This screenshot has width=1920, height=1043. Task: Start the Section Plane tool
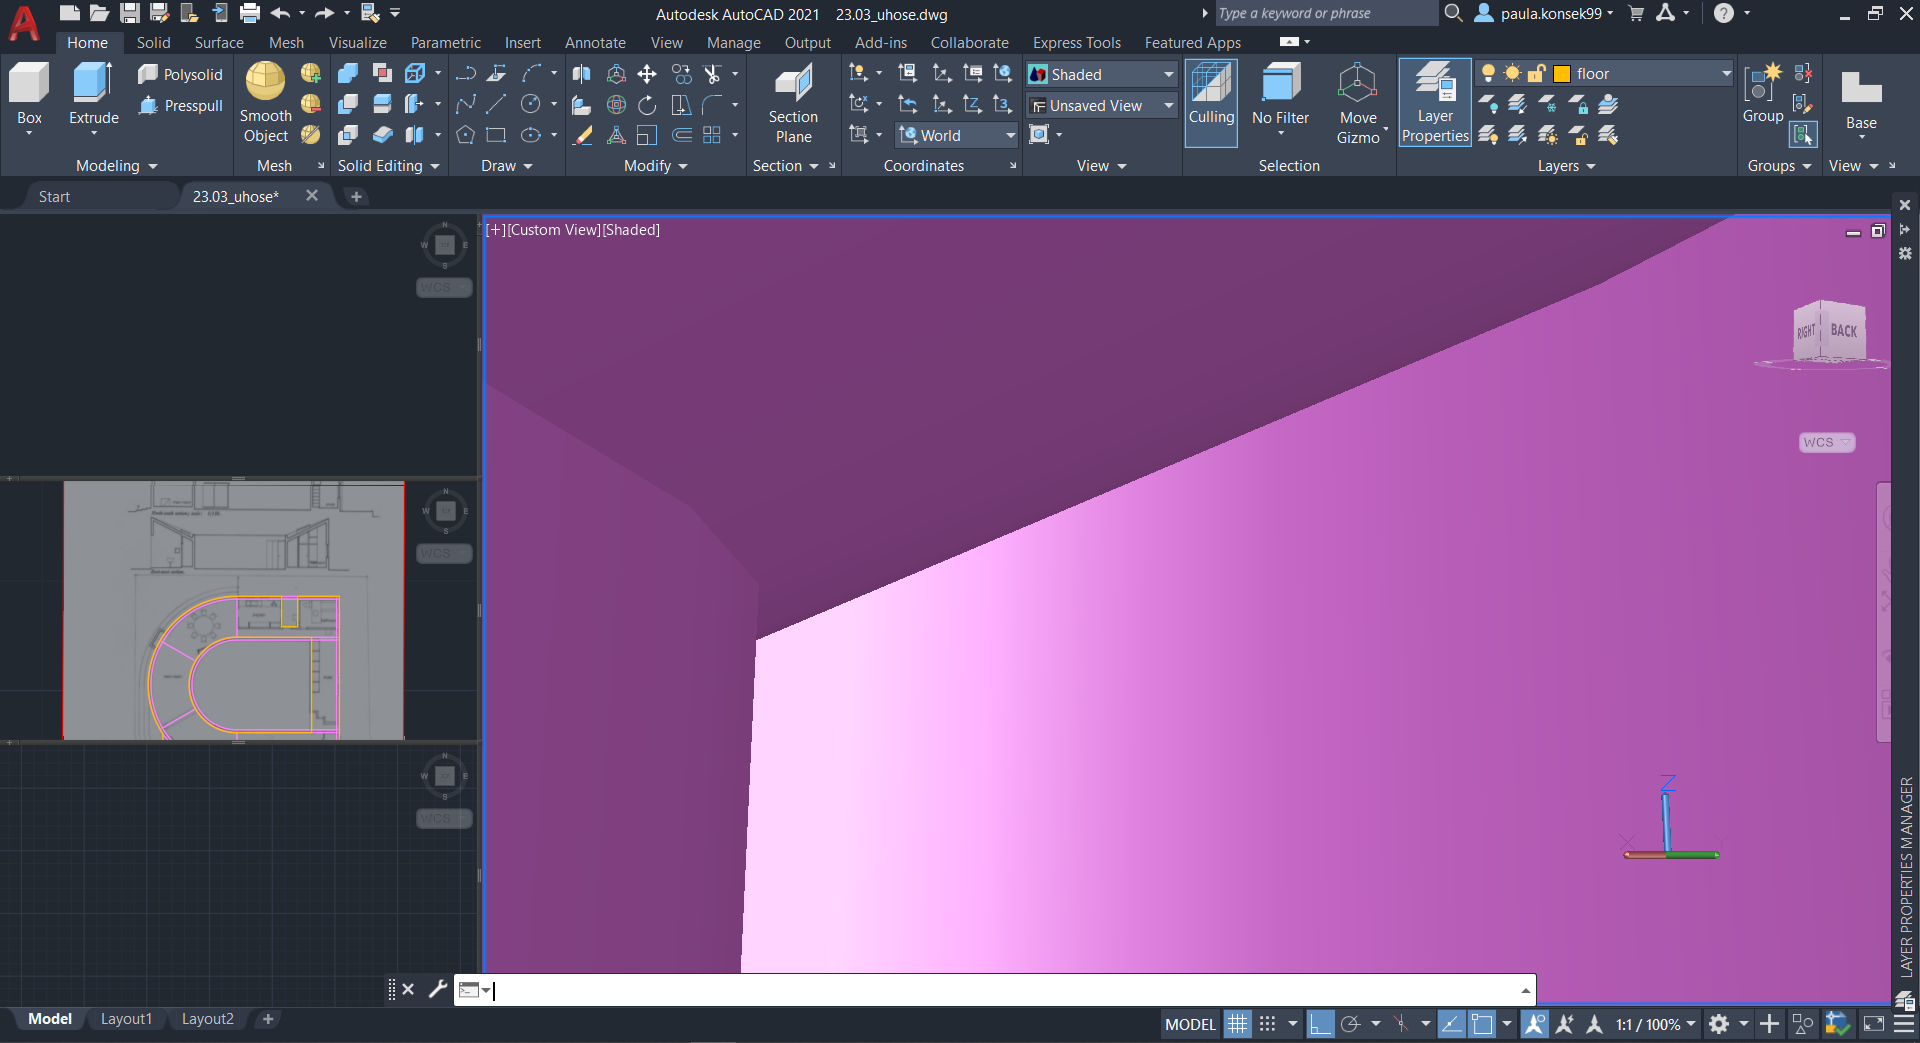[793, 104]
